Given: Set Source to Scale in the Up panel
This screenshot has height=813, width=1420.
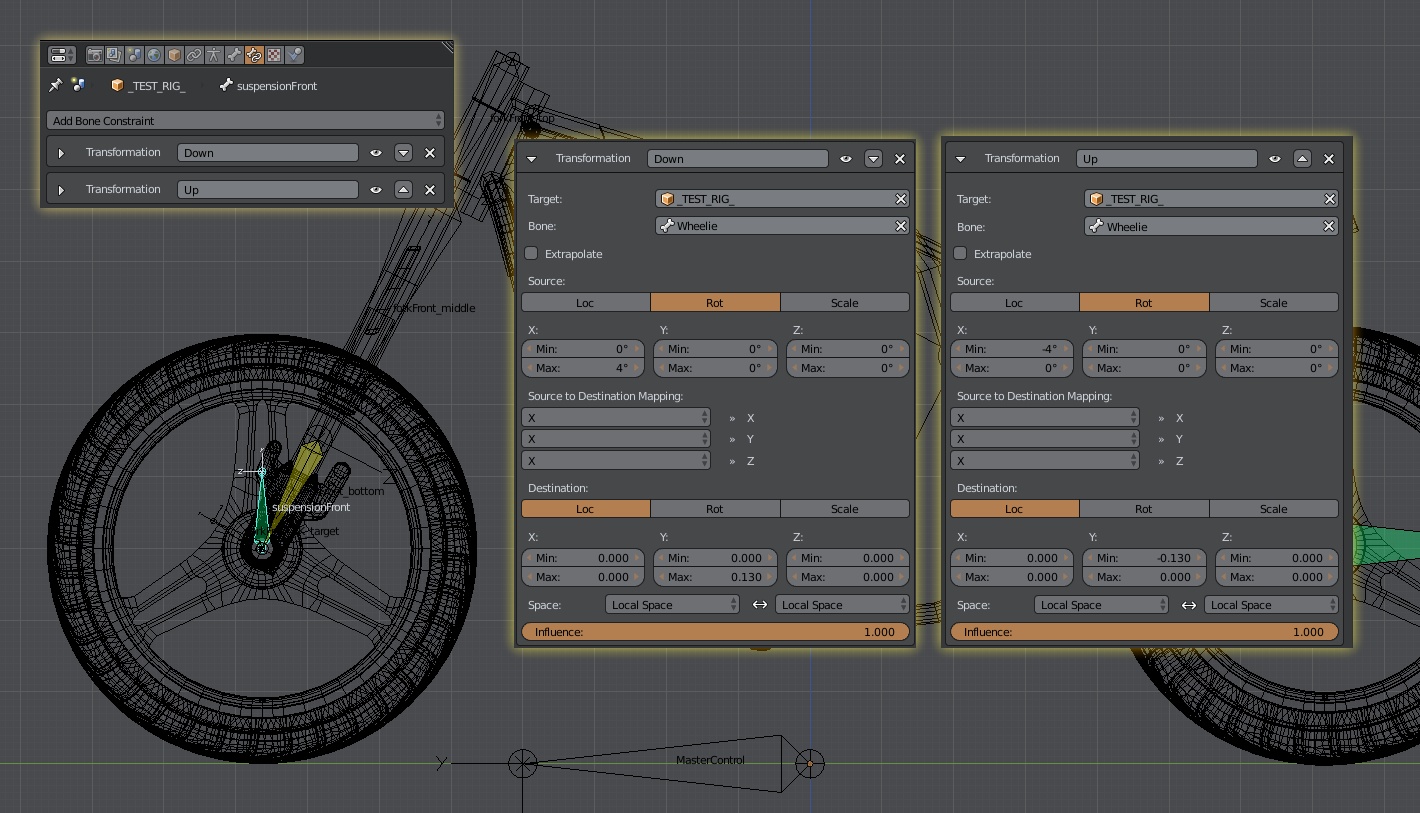Looking at the screenshot, I should tap(1274, 303).
